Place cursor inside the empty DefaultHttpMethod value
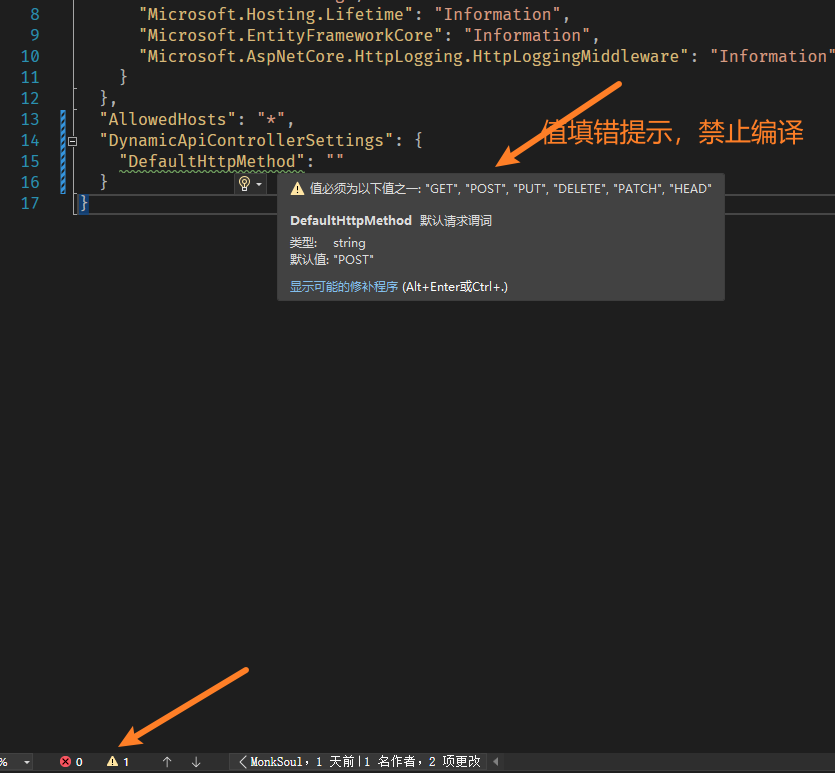The height and width of the screenshot is (773, 835). pos(335,161)
